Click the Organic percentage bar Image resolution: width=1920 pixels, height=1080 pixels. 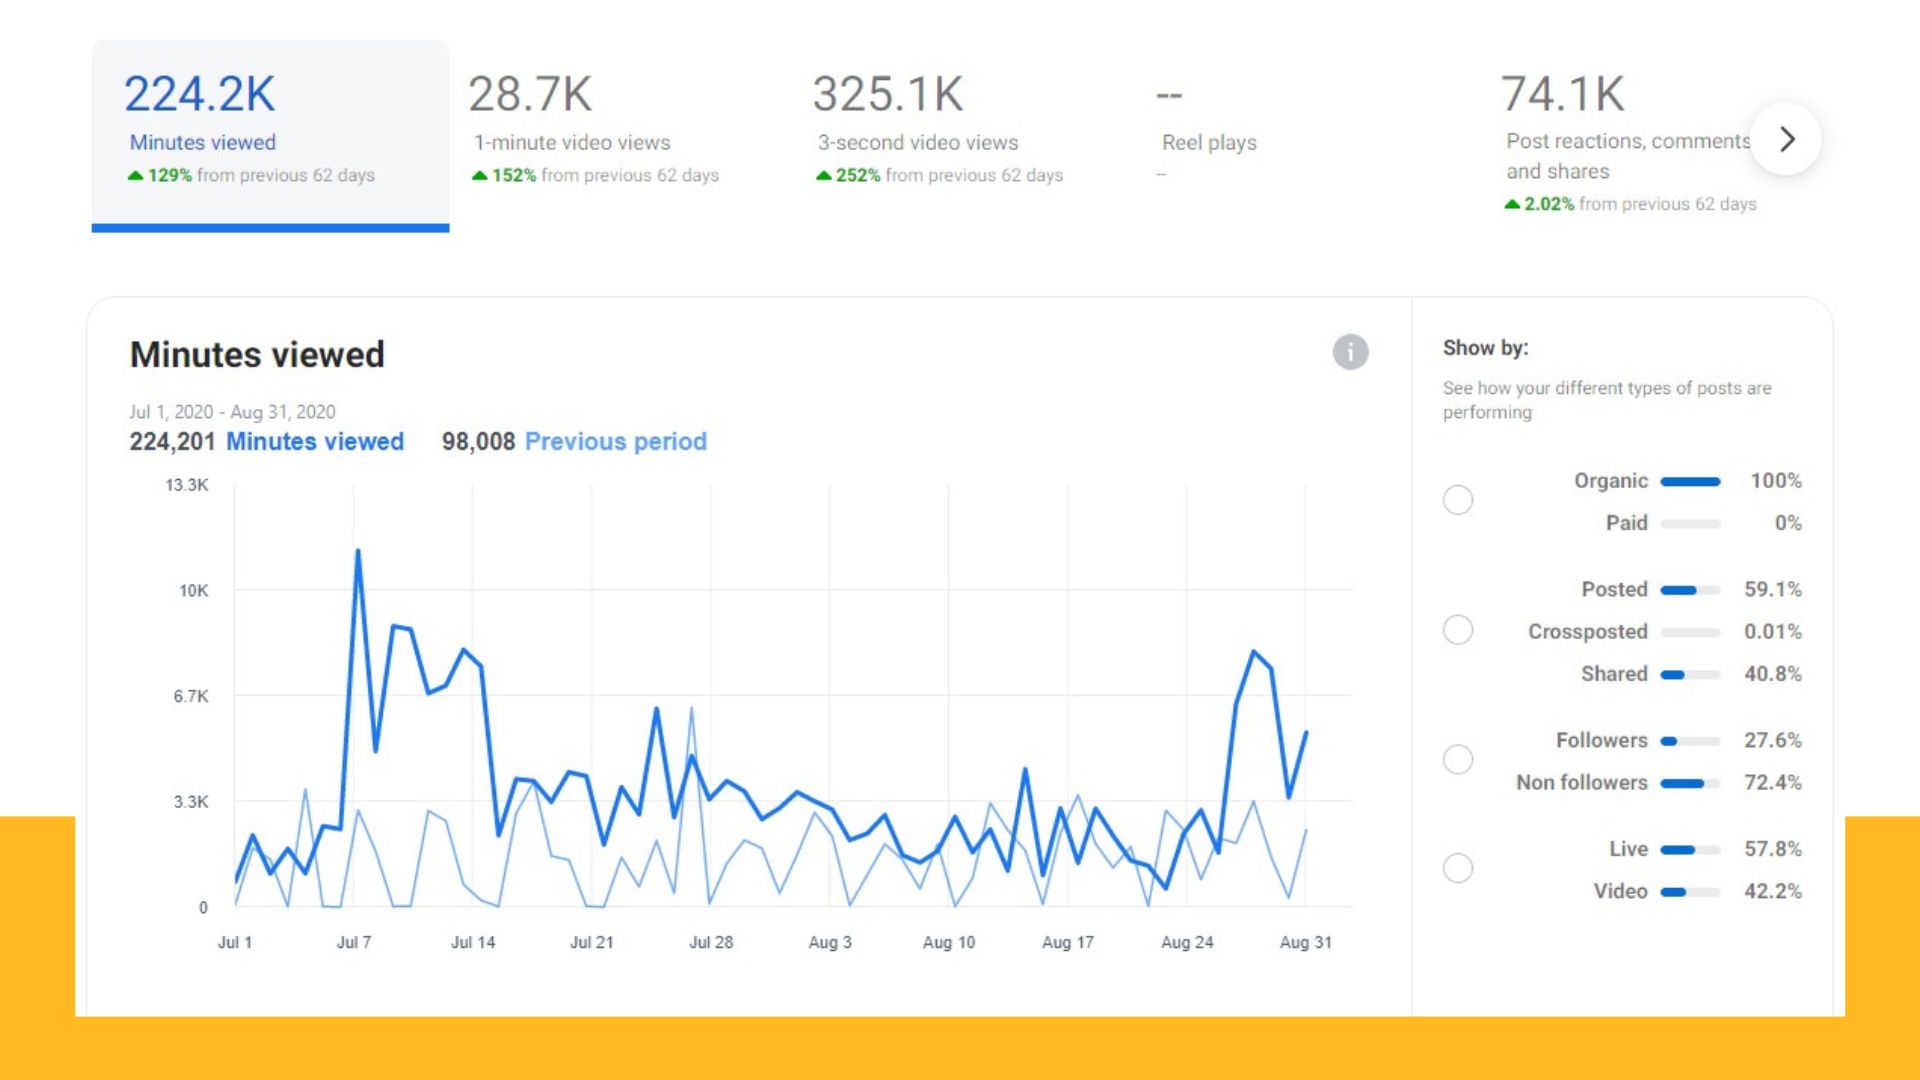pyautogui.click(x=1690, y=482)
